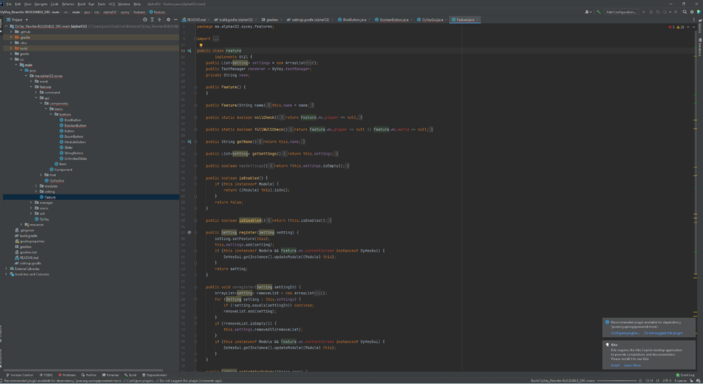This screenshot has width=703, height=384.
Task: Open the Terminal tool window
Action: (110, 375)
